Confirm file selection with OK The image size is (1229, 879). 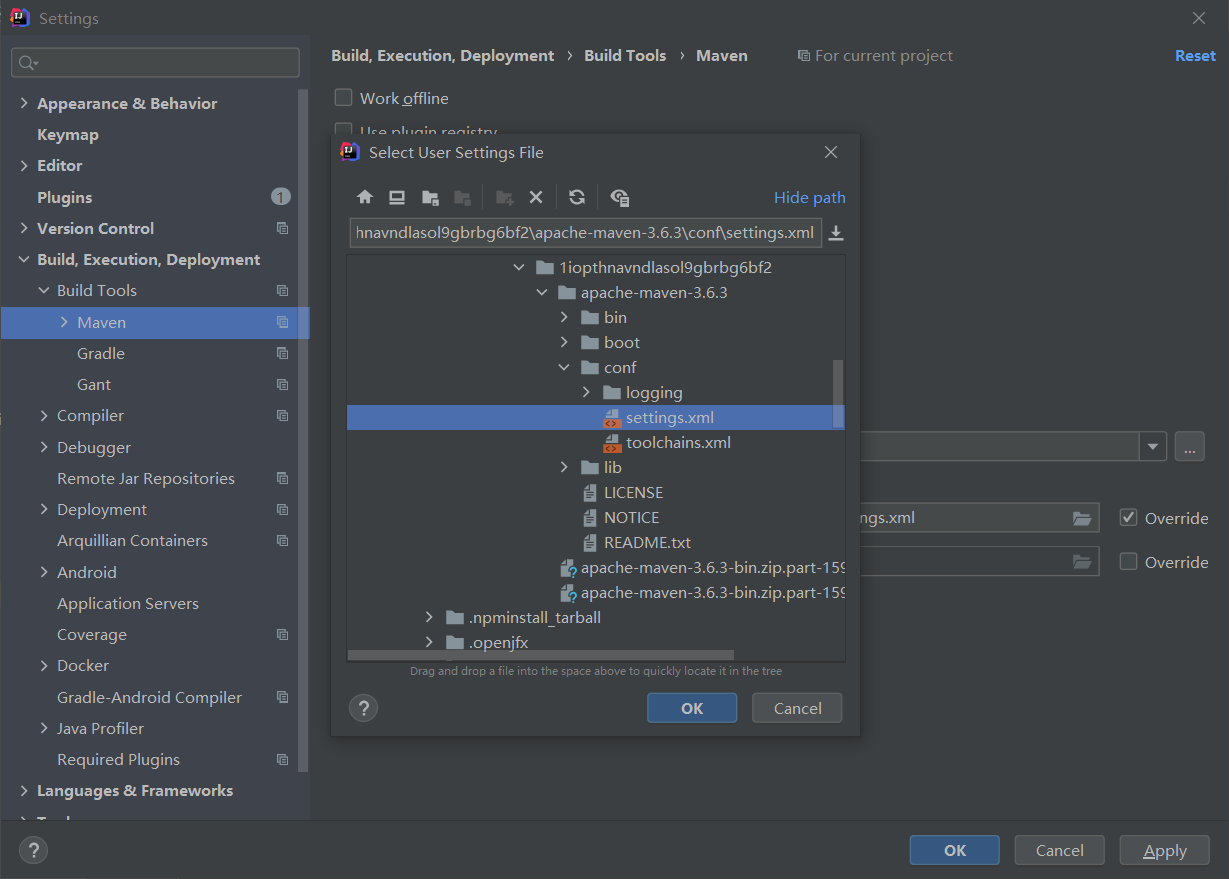(692, 708)
